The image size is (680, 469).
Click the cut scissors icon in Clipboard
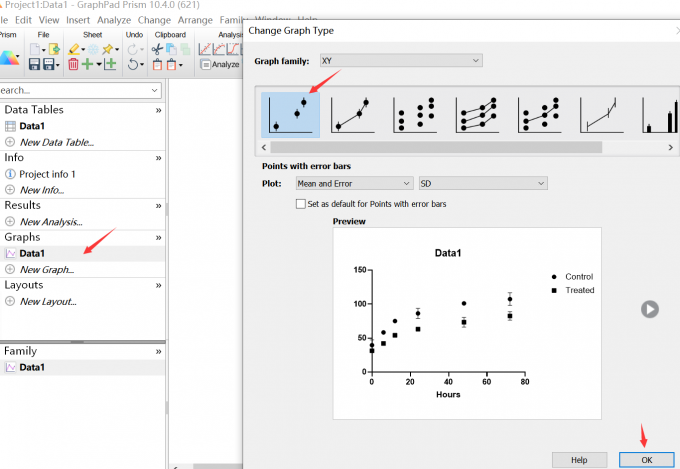pos(157,49)
